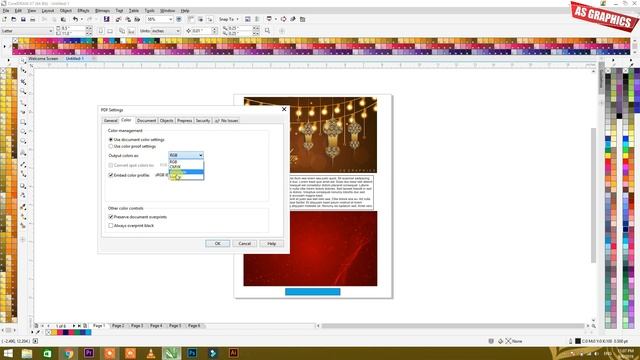This screenshot has width=640, height=360.
Task: Click the vertical scrollbar of canvas
Action: (x=593, y=195)
